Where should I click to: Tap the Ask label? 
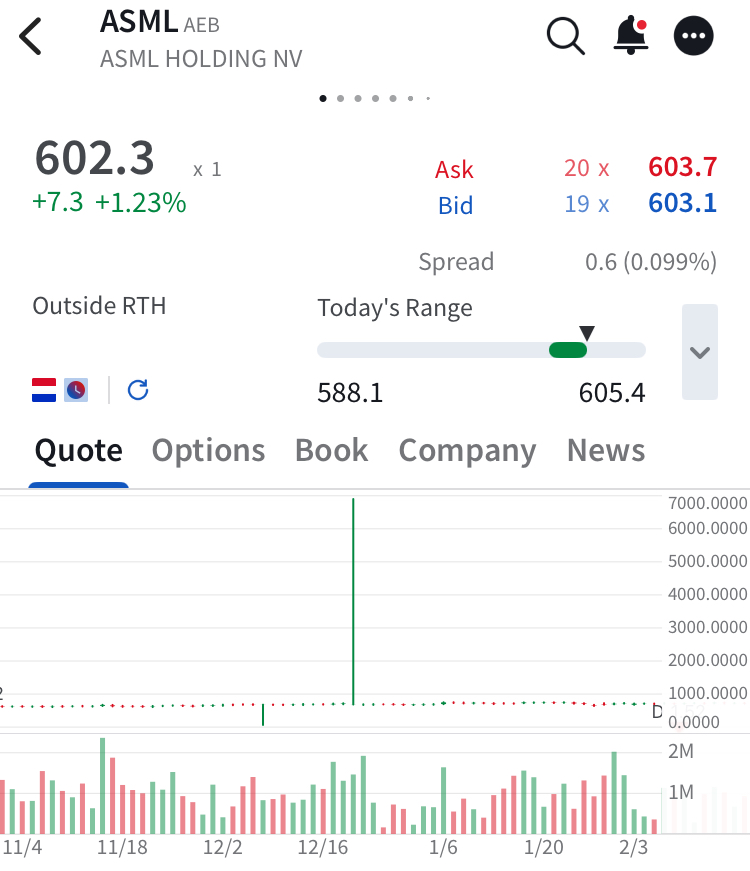(x=454, y=170)
